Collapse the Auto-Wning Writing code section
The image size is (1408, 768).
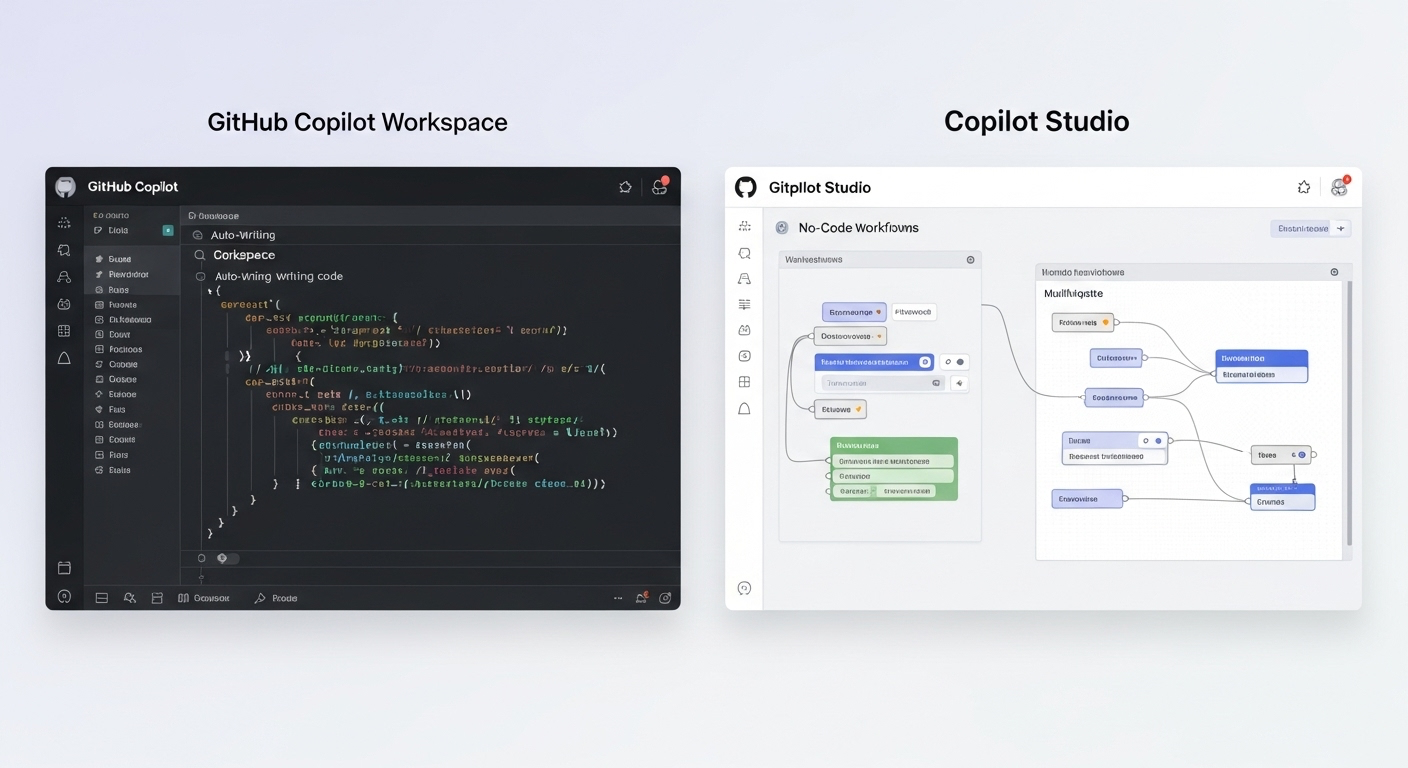[200, 276]
